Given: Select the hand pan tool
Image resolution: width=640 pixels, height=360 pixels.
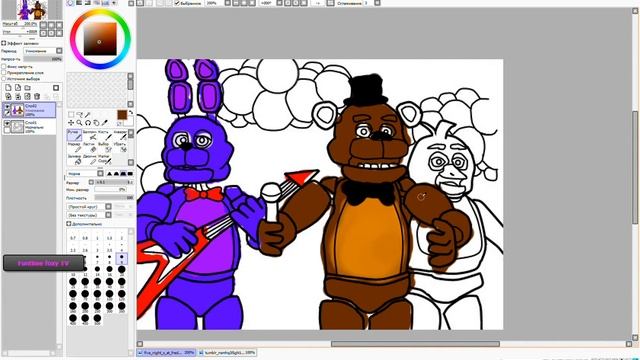Looking at the screenshot, I should pos(96,122).
